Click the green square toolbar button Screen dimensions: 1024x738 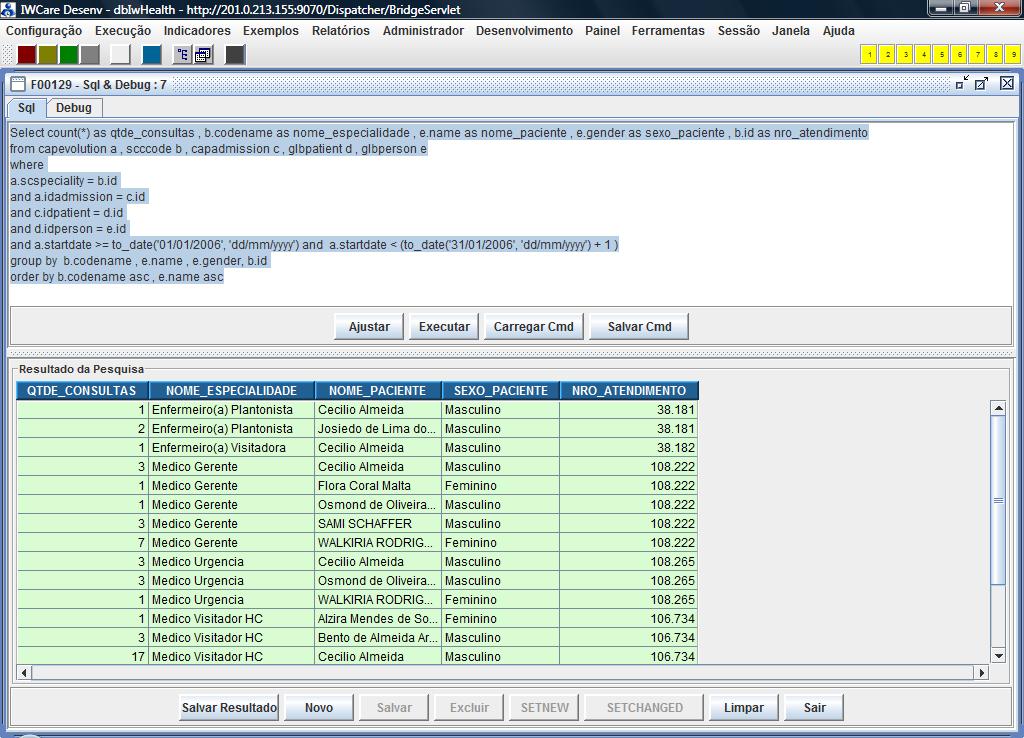tap(69, 55)
